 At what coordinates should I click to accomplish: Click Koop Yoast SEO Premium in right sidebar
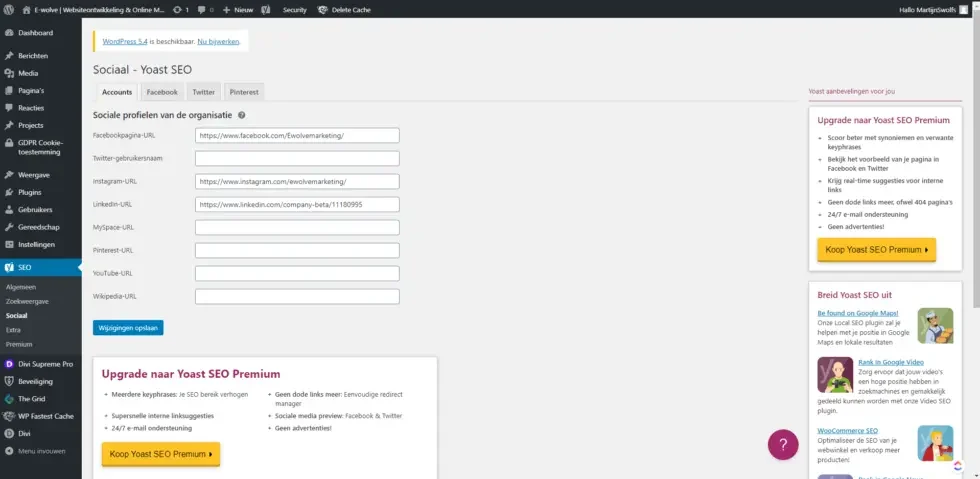876,250
